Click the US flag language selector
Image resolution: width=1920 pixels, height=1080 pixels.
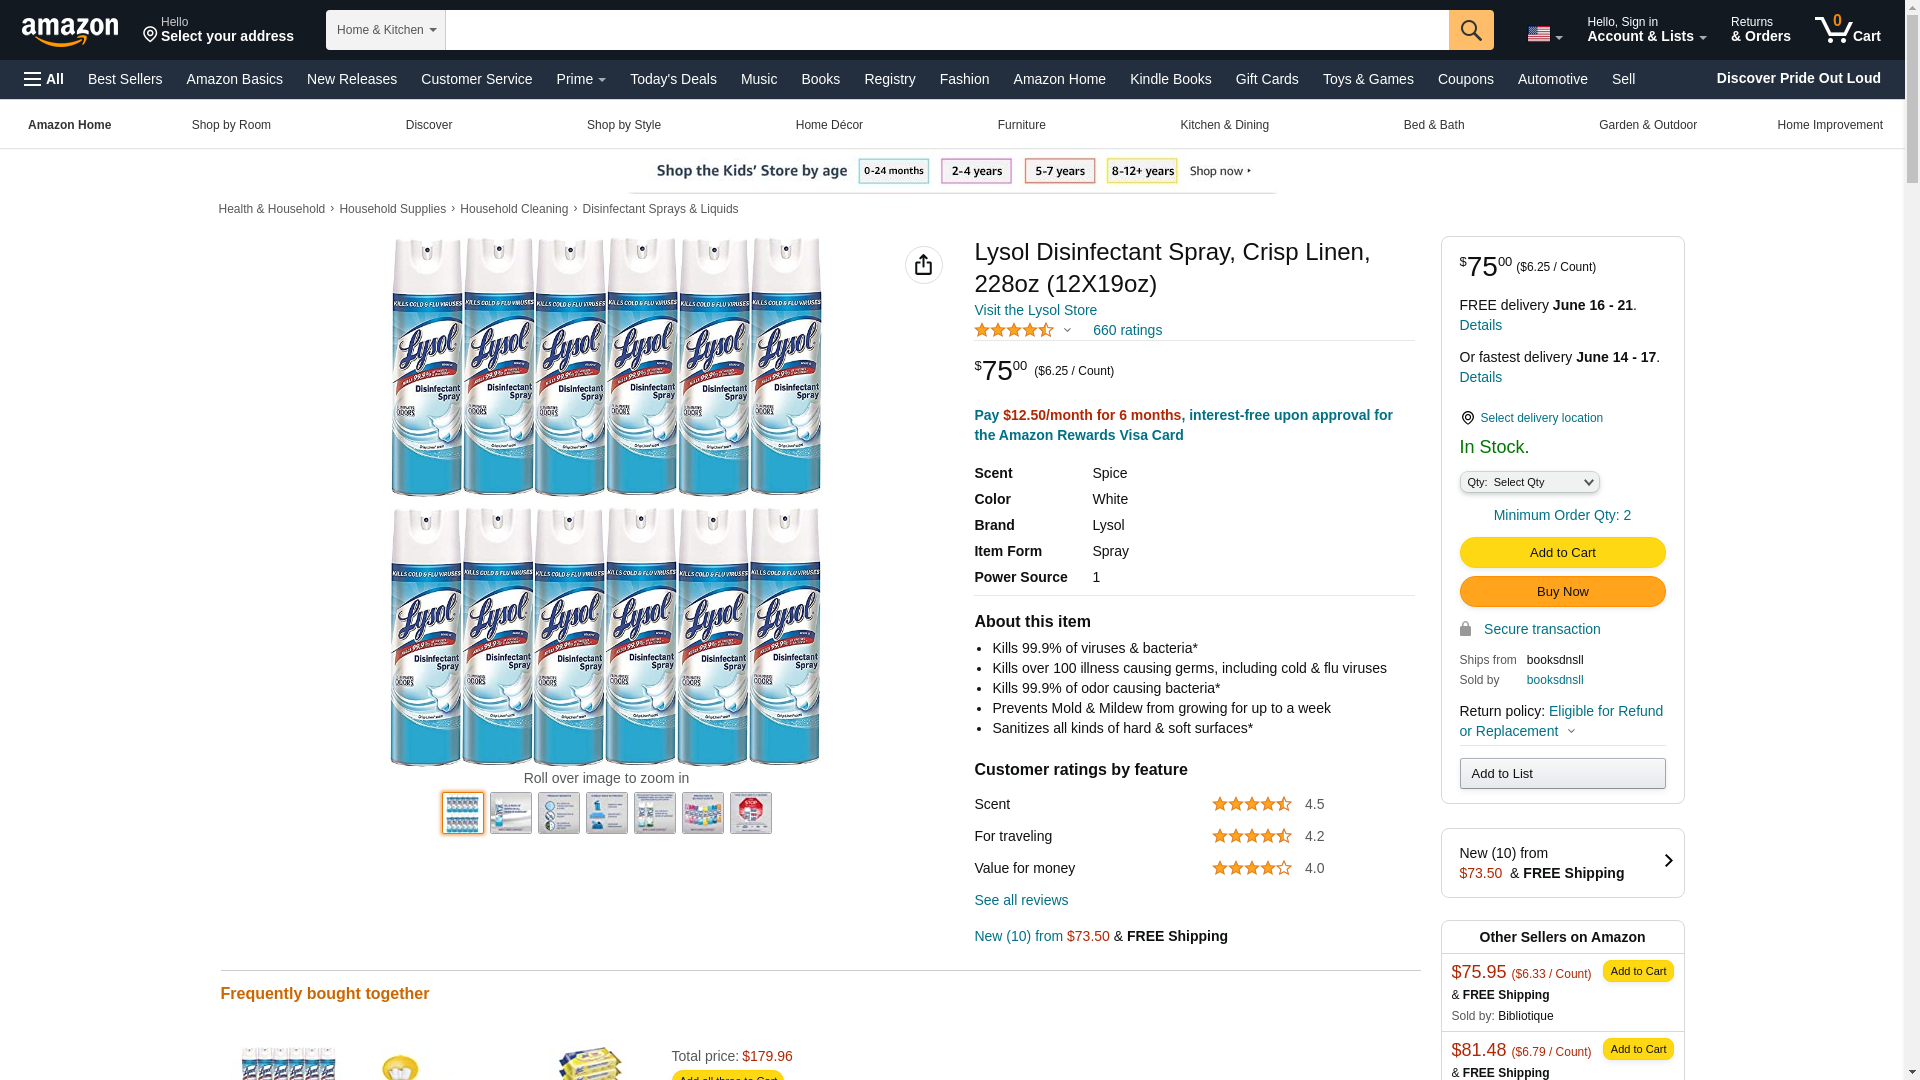(x=1544, y=34)
